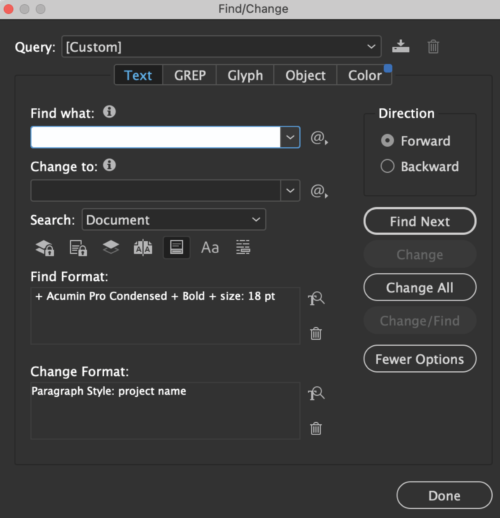Open the Query dropdown
The image size is (500, 518).
pyautogui.click(x=221, y=47)
